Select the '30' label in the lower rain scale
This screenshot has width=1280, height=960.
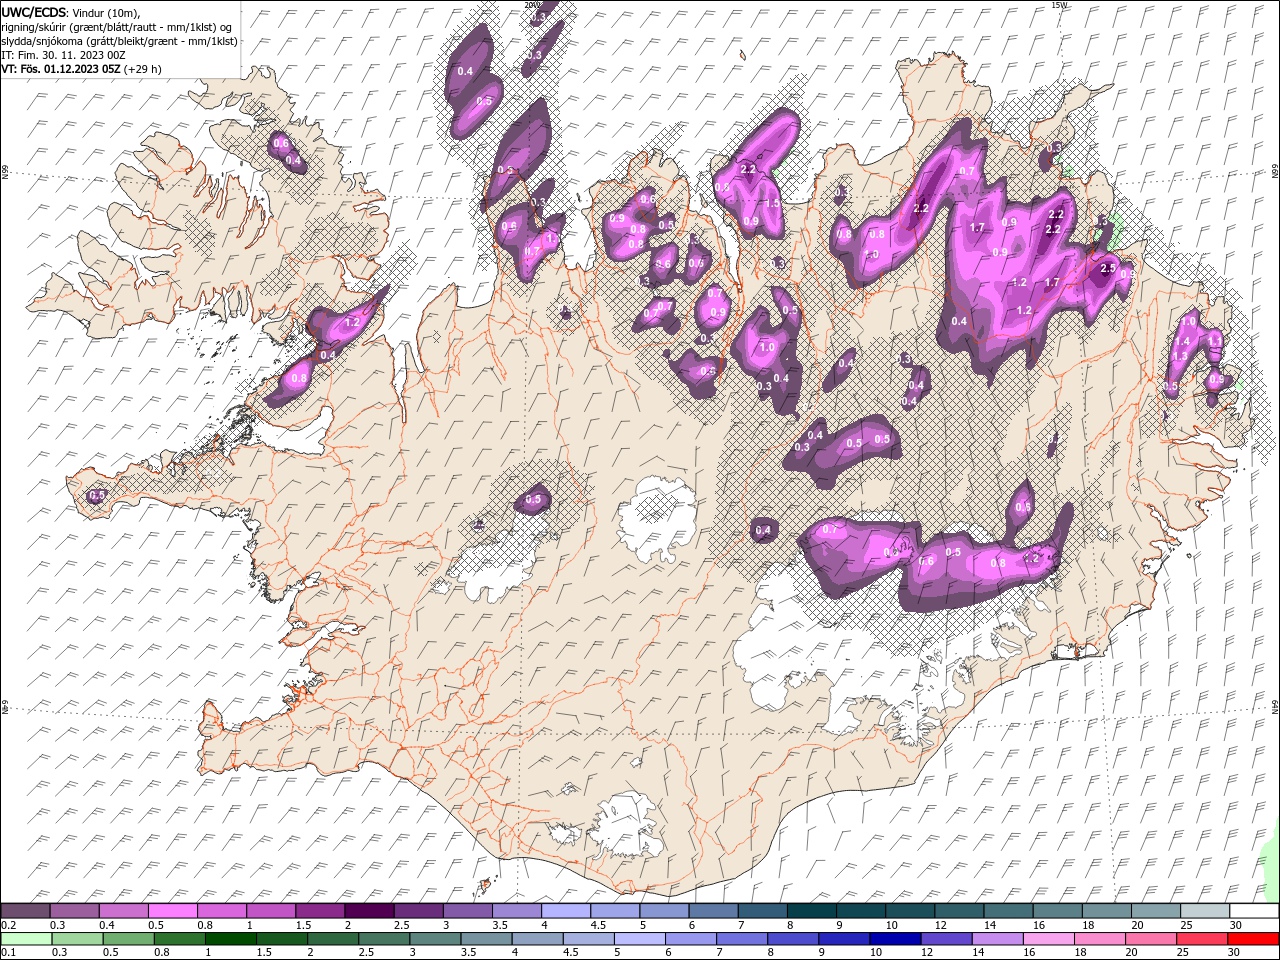pyautogui.click(x=1233, y=953)
